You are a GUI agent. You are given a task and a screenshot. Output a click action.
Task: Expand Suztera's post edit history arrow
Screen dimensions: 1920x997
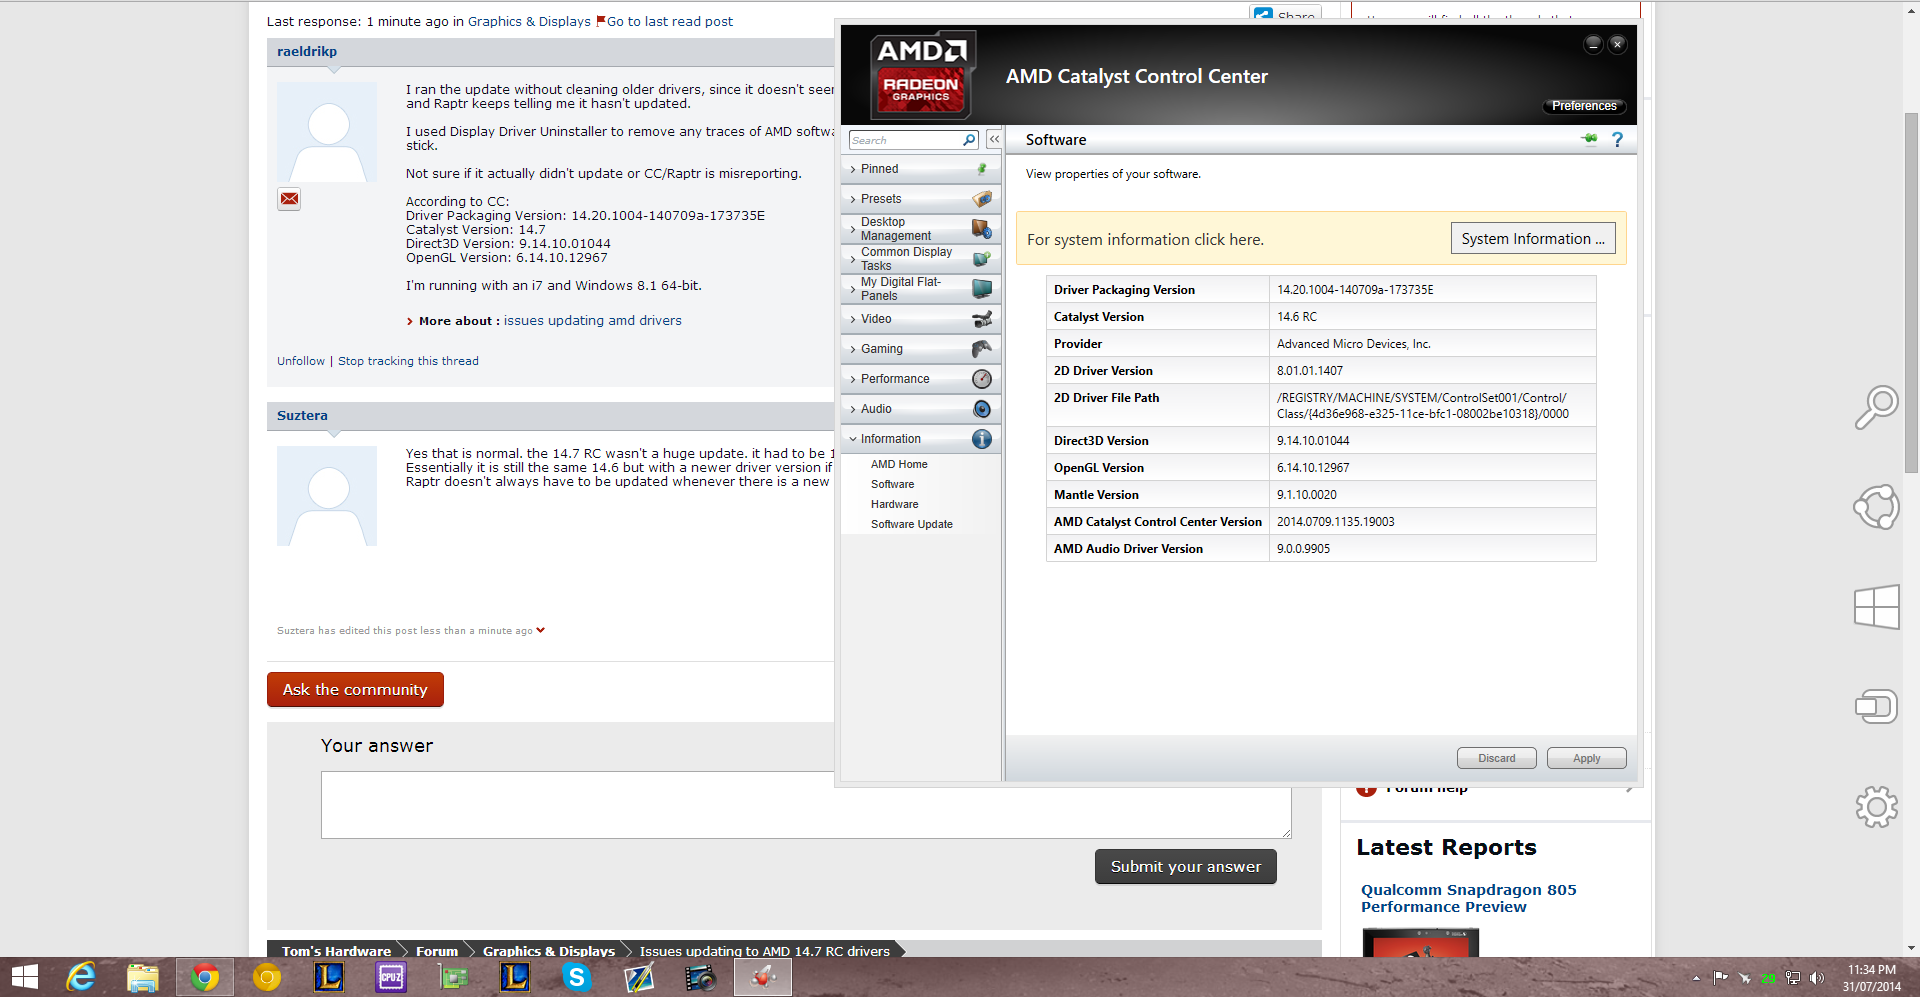coord(540,630)
